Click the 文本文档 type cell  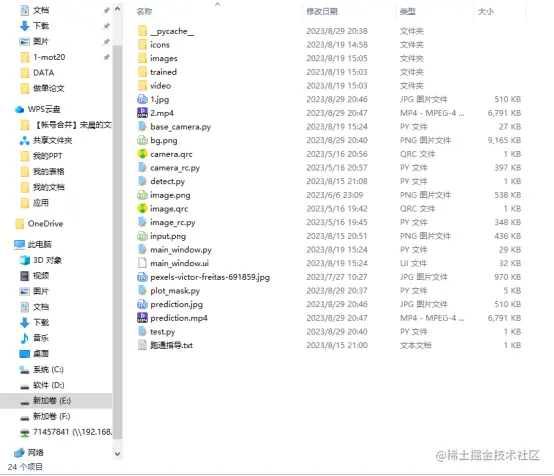(416, 345)
